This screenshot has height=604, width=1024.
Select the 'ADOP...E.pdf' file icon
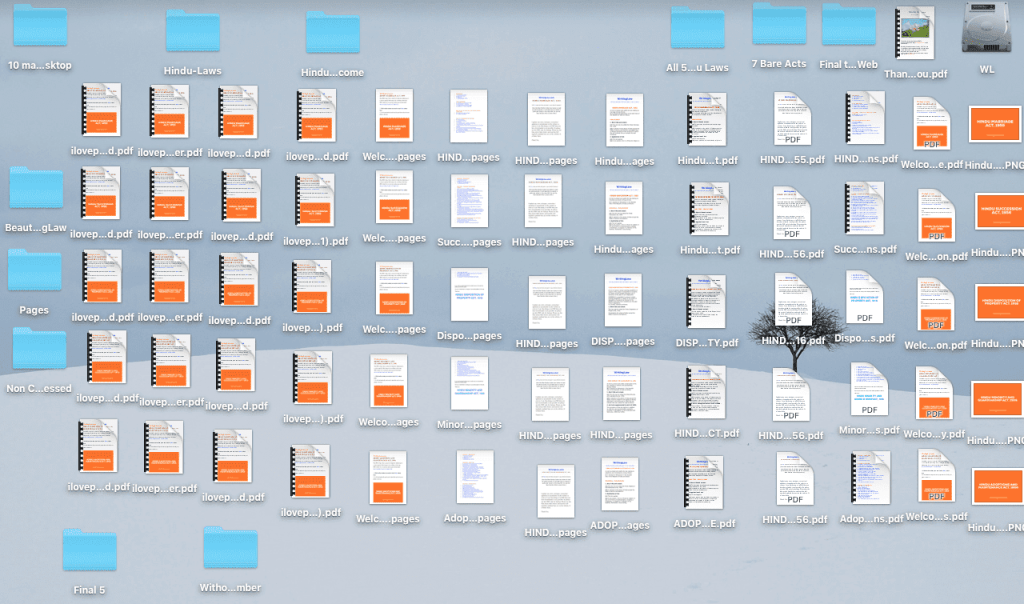(x=703, y=483)
